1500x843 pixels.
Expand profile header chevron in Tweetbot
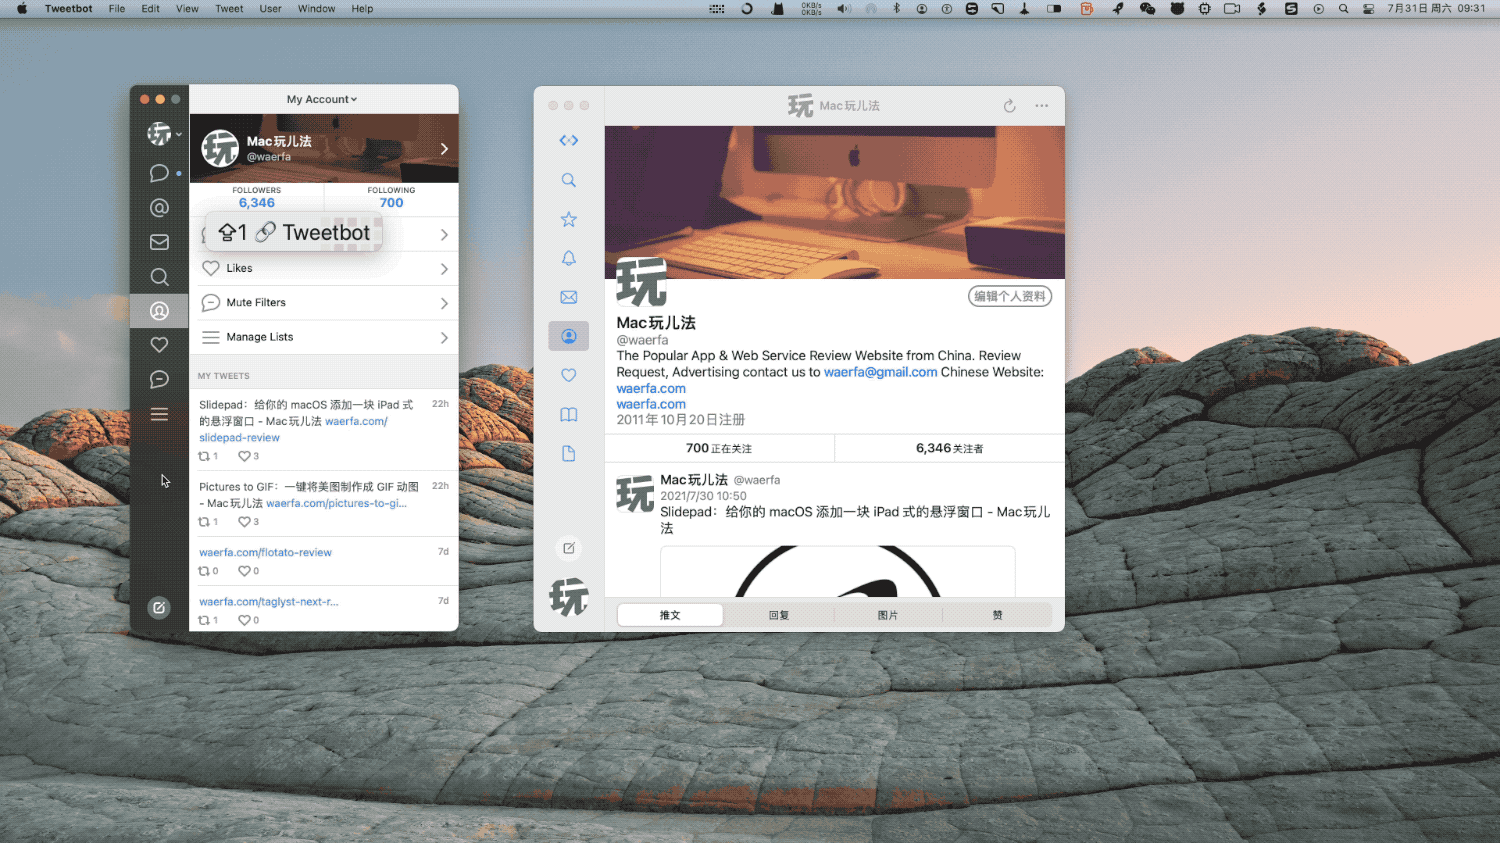[x=444, y=149]
